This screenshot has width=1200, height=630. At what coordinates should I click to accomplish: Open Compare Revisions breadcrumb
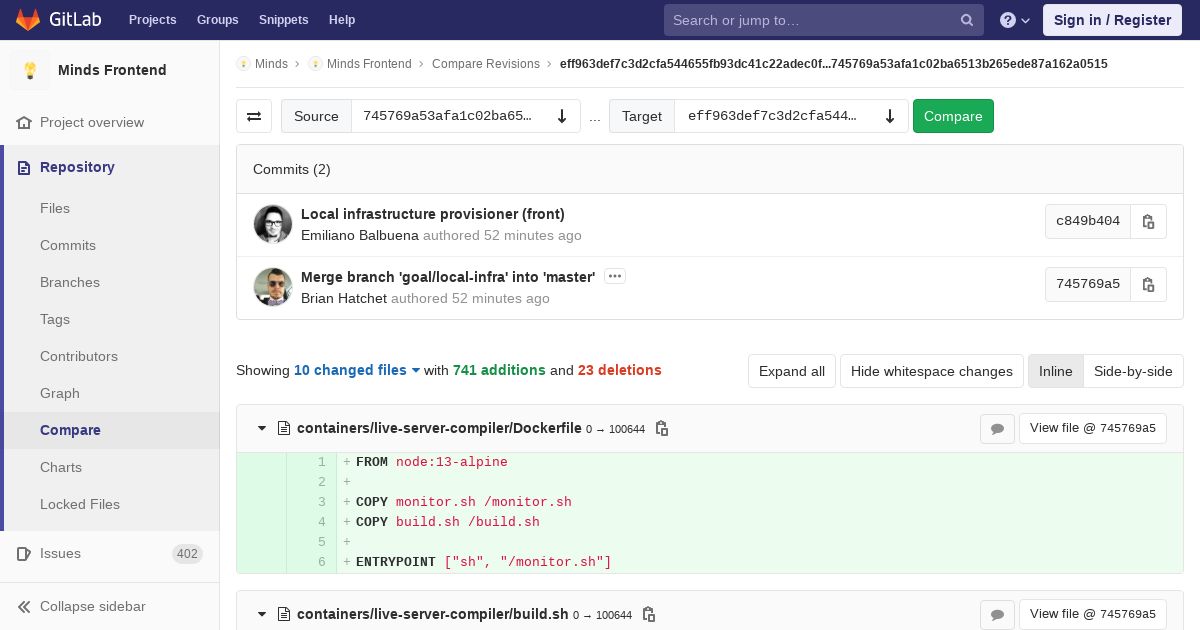coord(486,64)
